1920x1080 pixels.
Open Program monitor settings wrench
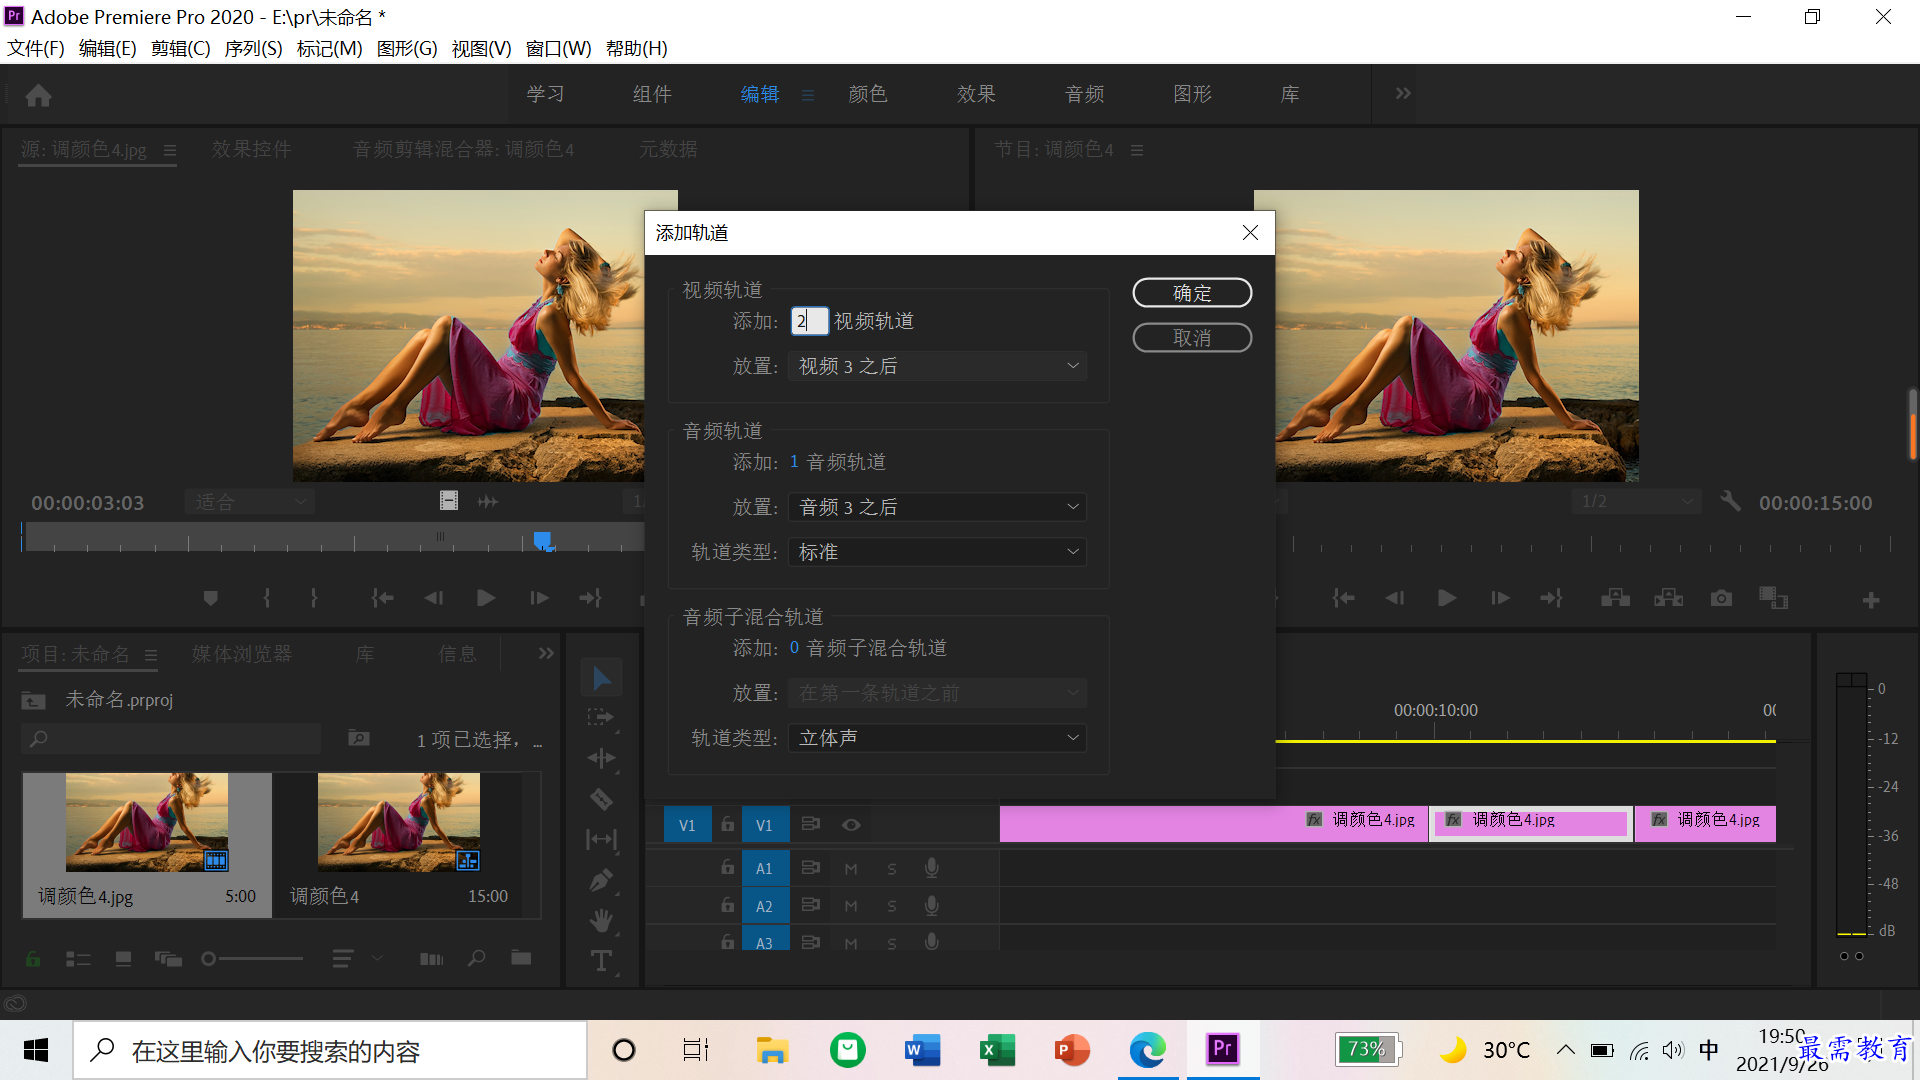(1730, 501)
